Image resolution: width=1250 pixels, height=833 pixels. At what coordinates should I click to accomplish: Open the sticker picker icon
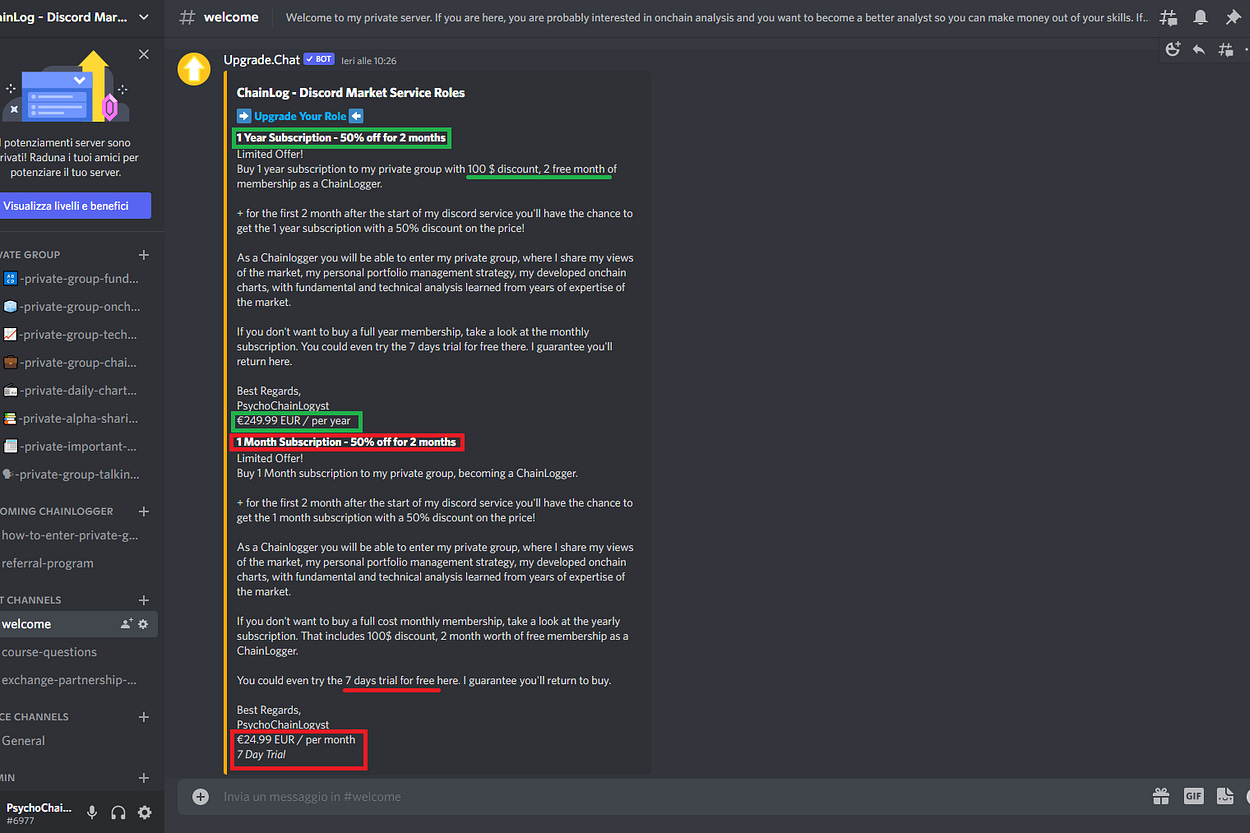[1225, 796]
